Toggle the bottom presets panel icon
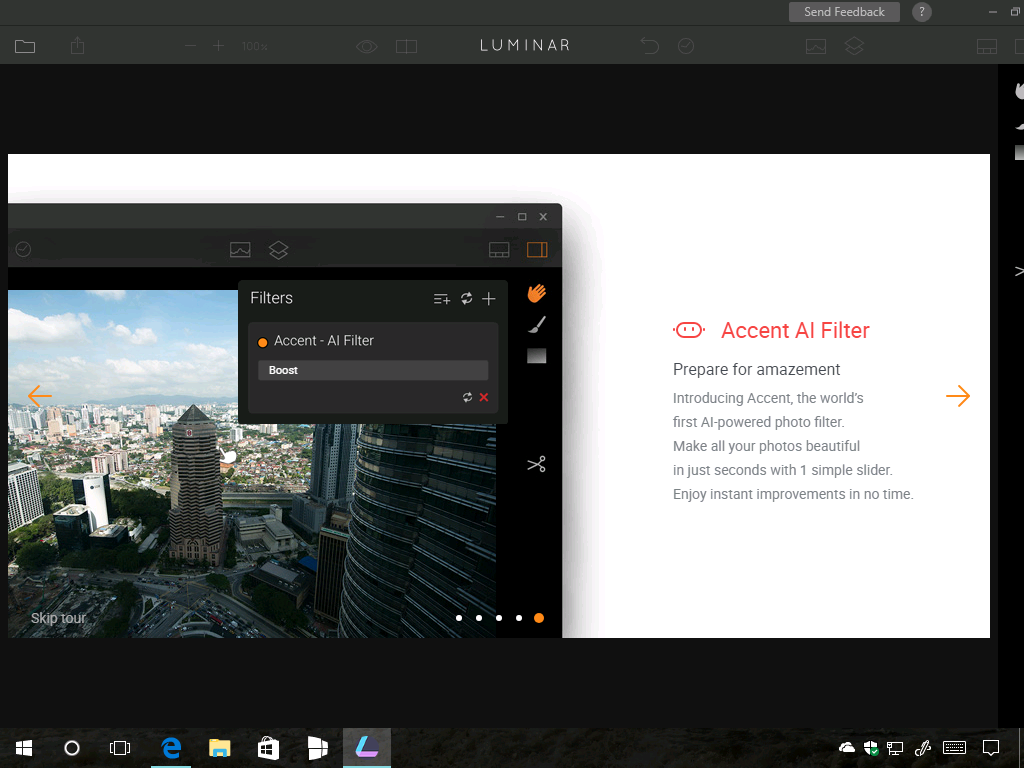The height and width of the screenshot is (768, 1024). point(987,46)
